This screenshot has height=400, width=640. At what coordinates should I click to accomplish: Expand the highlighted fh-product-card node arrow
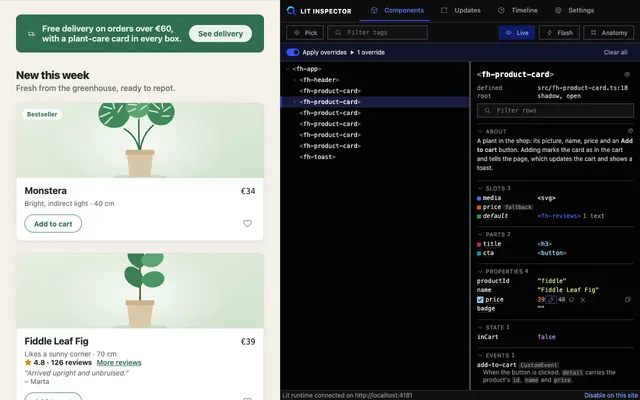point(295,102)
